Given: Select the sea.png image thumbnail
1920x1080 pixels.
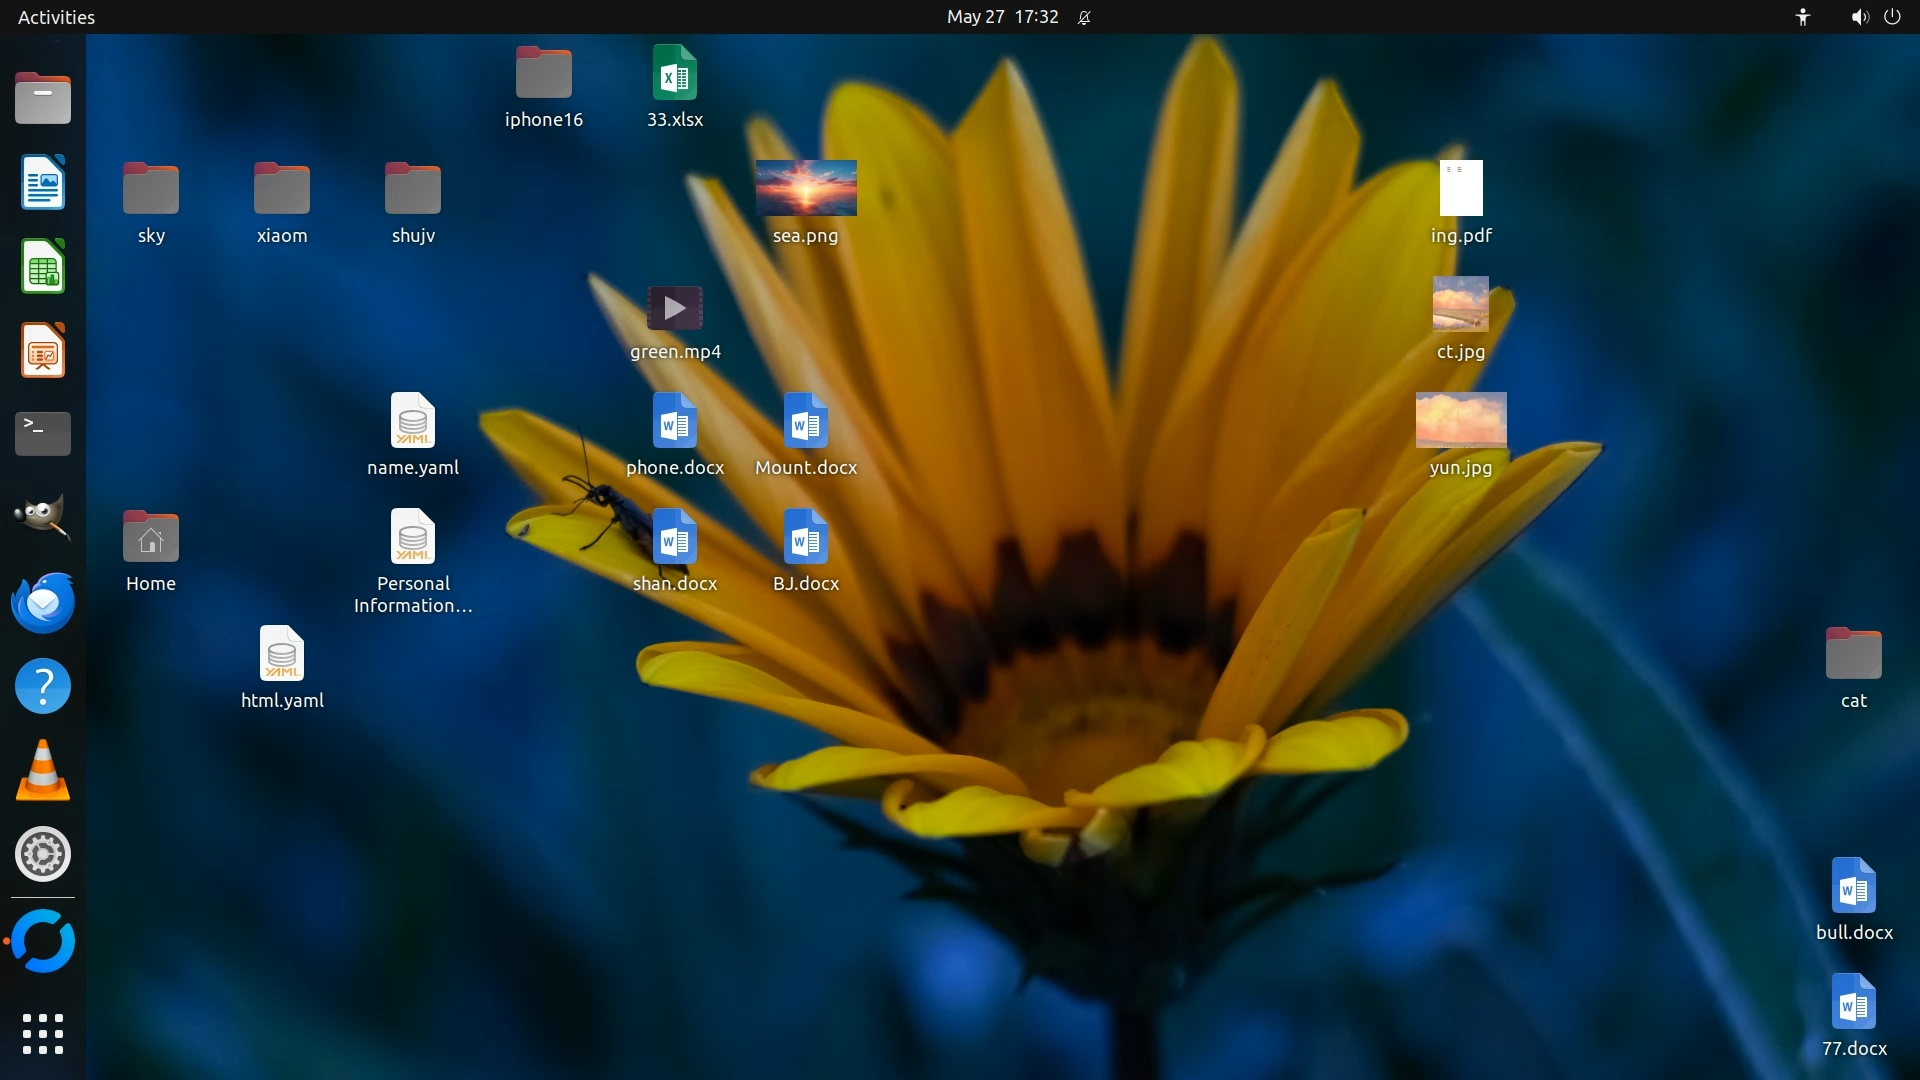Looking at the screenshot, I should coord(806,188).
